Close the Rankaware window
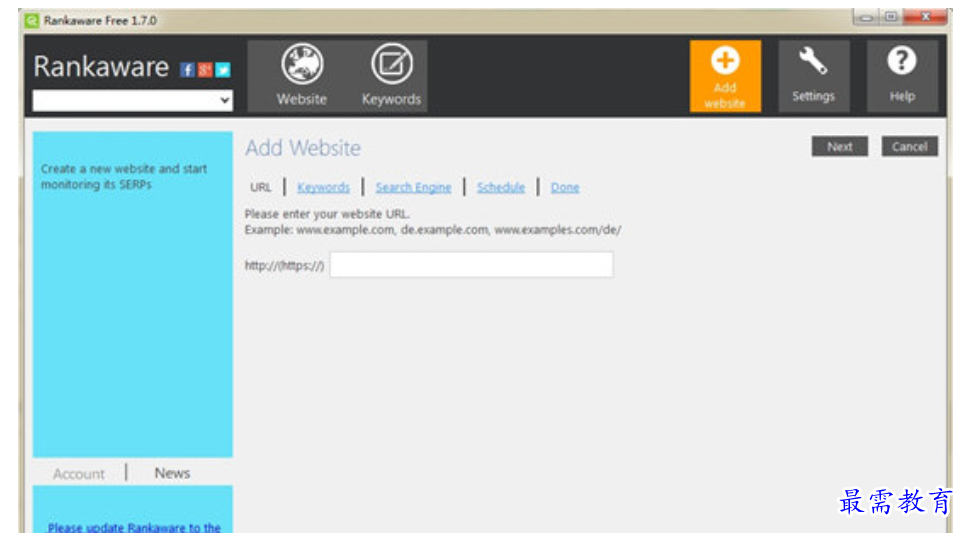Image resolution: width=961 pixels, height=533 pixels. click(925, 17)
